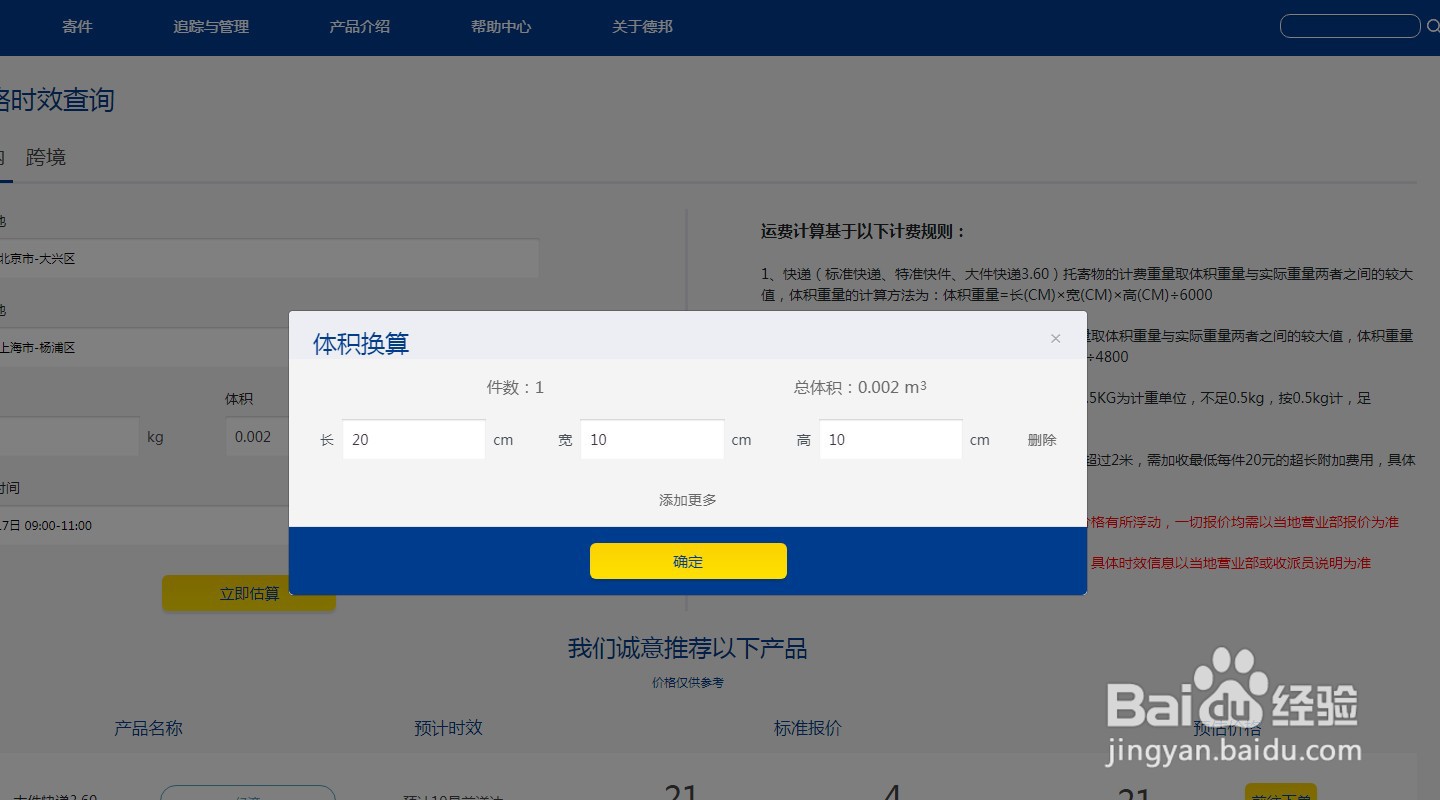
Task: Click the search box in the navigation bar
Action: [x=1349, y=26]
